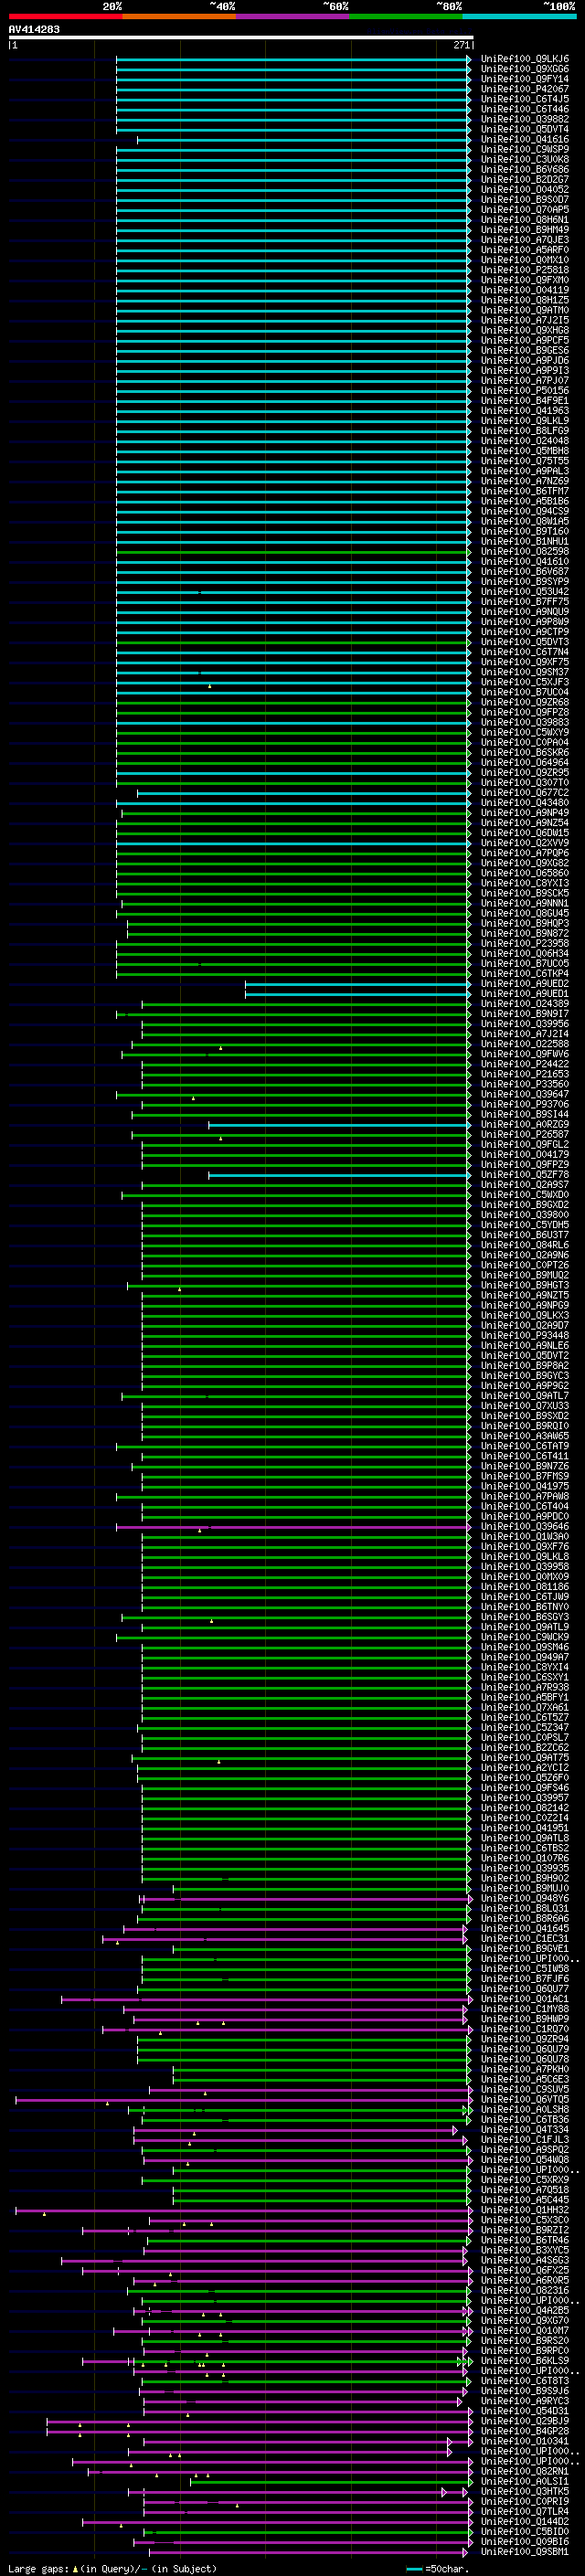Click the red ~20% identity legend bar
This screenshot has width=585, height=2576.
click(x=65, y=17)
